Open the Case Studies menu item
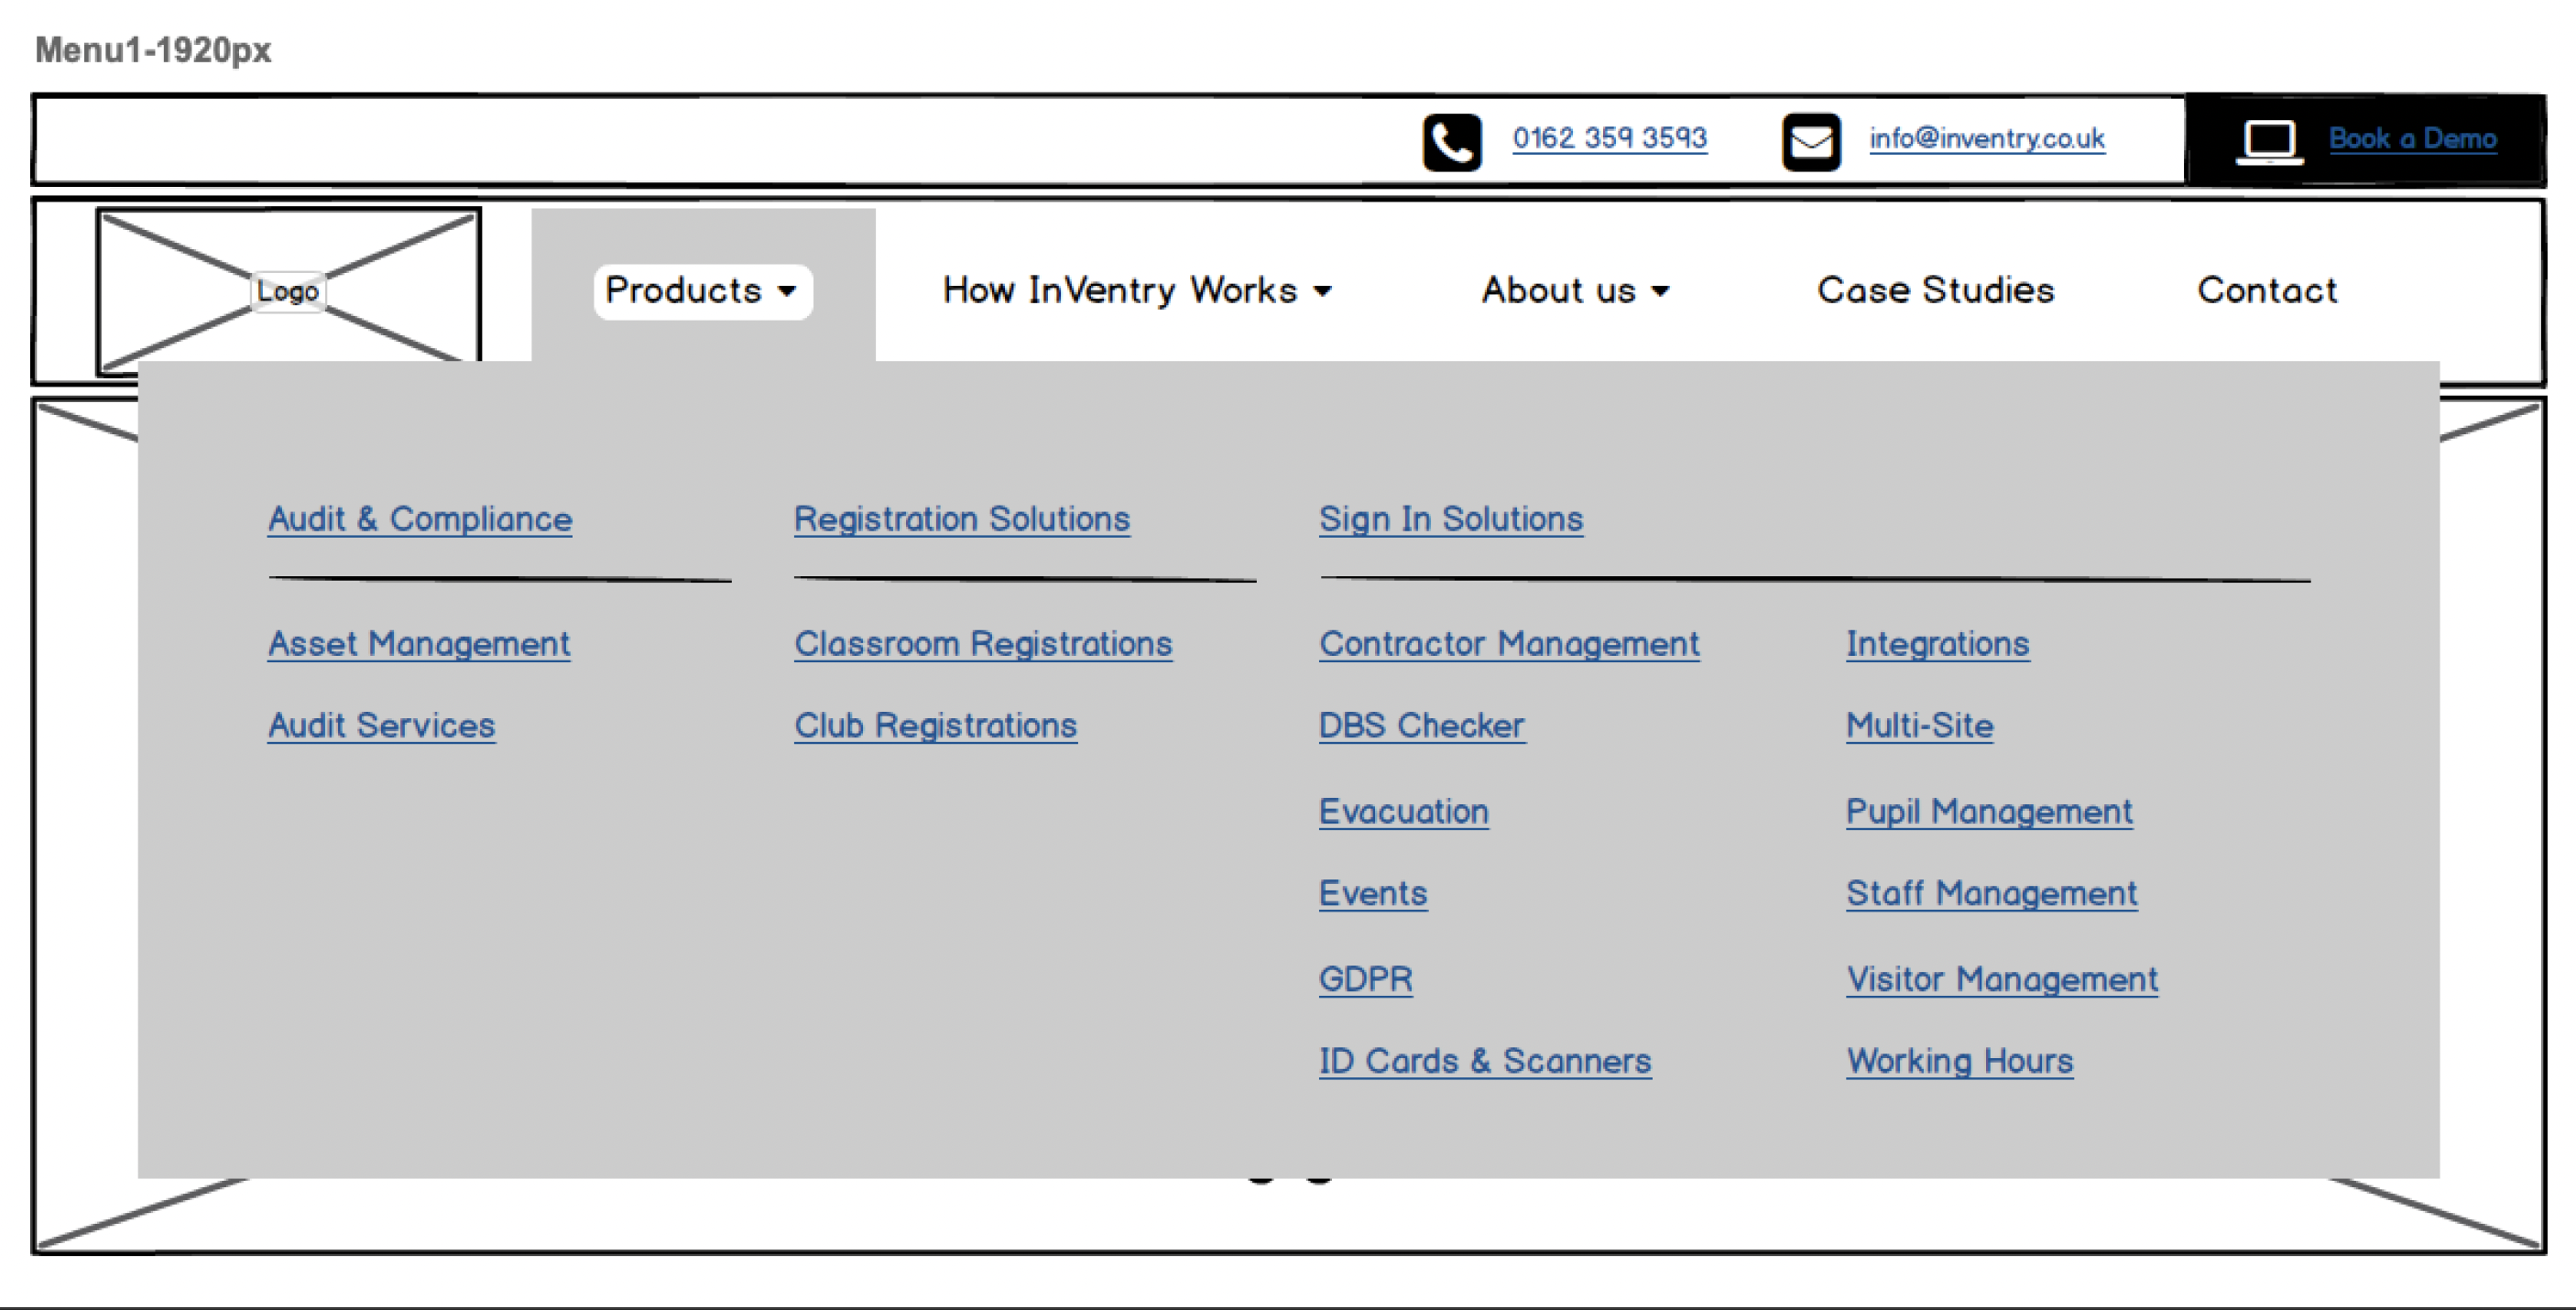The height and width of the screenshot is (1310, 2576). [1935, 290]
